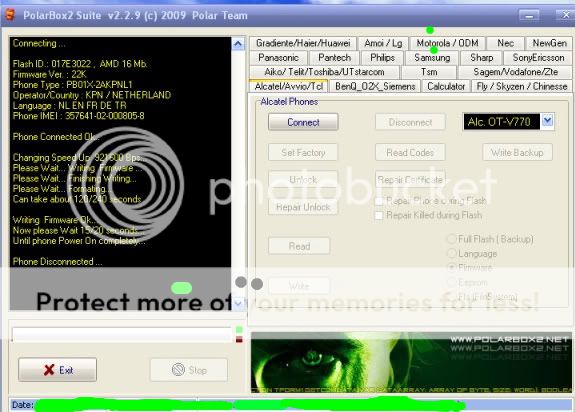
Task: Select the Alcatel/Avvio/Tcl tab
Action: point(288,86)
